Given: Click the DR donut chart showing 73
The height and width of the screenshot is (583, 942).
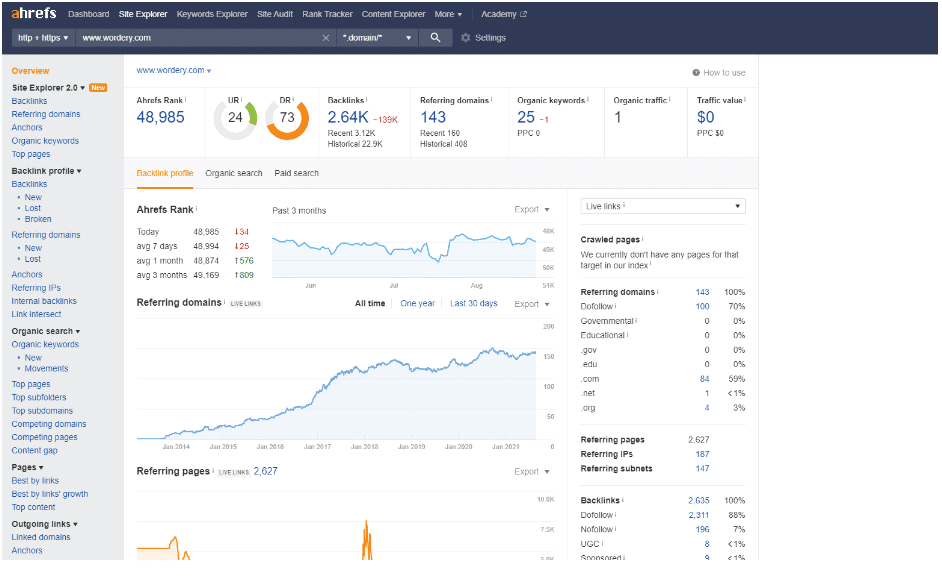Looking at the screenshot, I should click(x=287, y=118).
